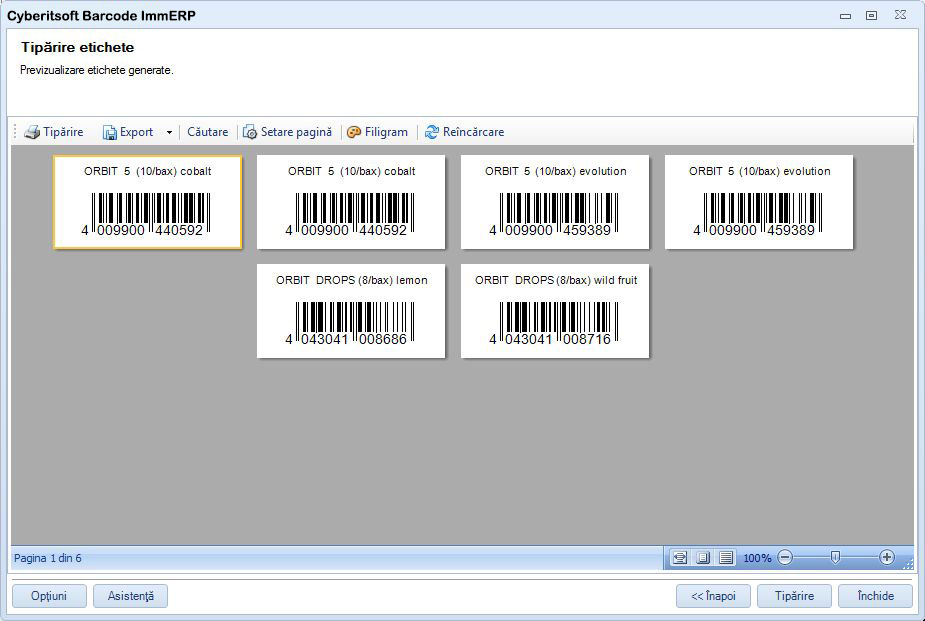The image size is (925, 621).
Task: Click the Previzualizare etichete generate text
Action: [97, 70]
